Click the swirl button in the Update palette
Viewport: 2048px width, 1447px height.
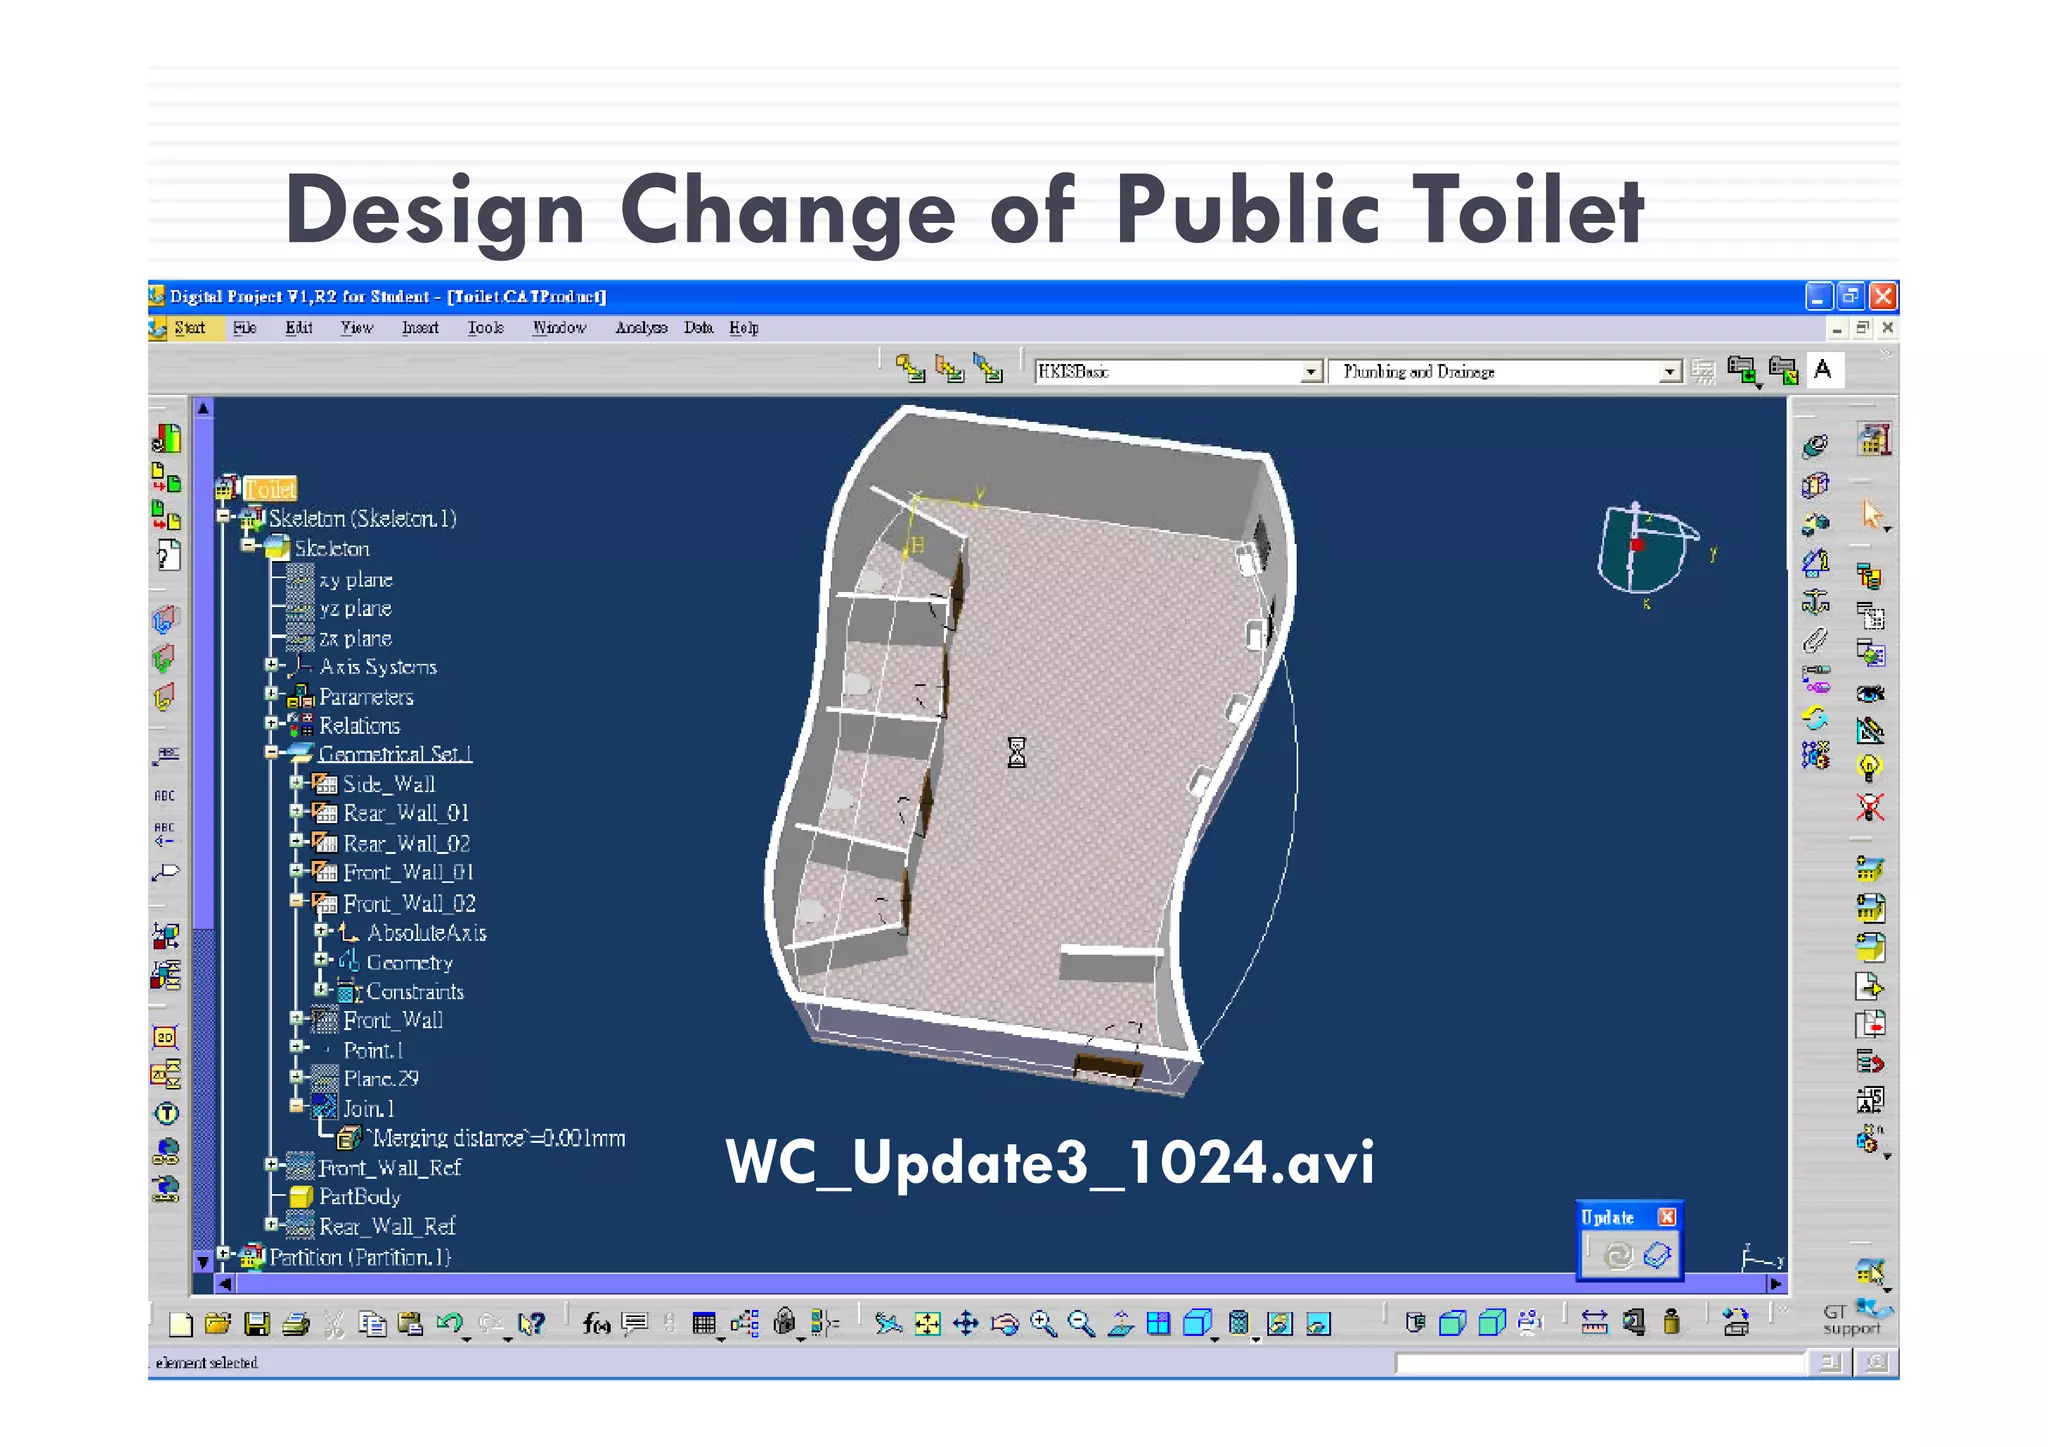(1617, 1255)
